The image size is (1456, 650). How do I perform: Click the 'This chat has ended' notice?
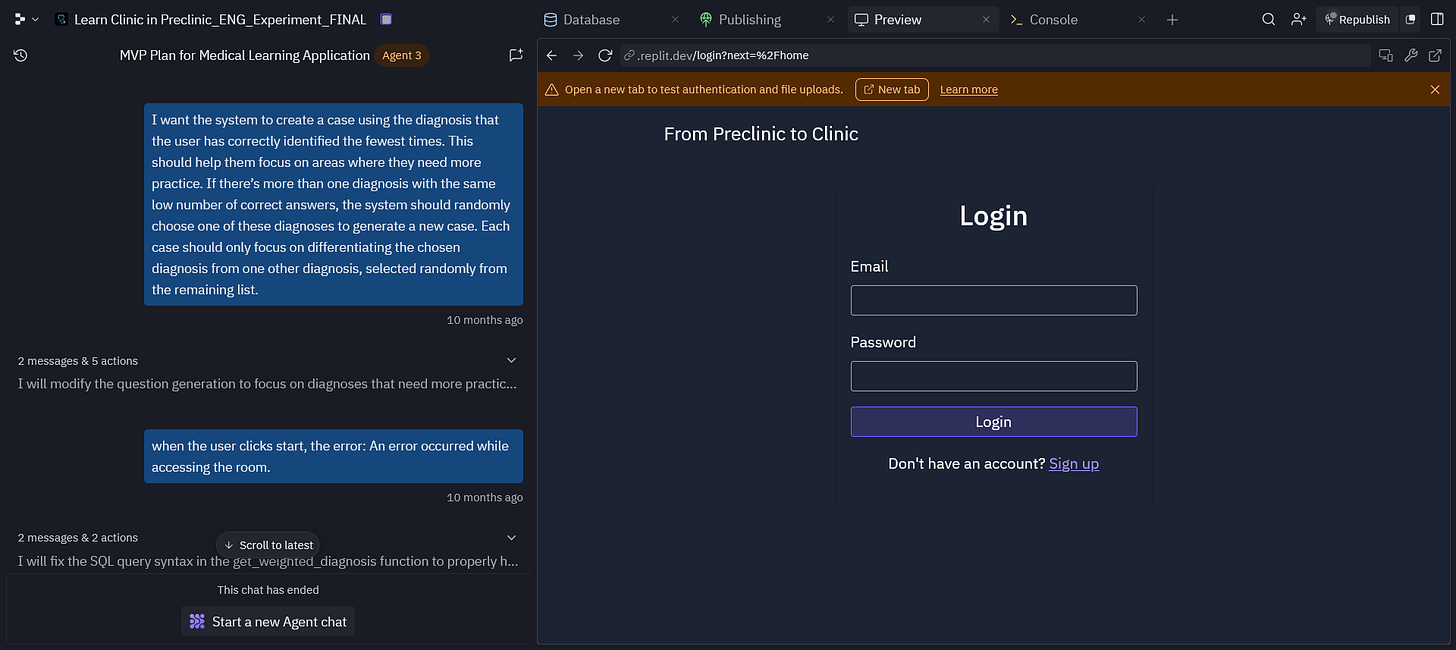coord(268,590)
